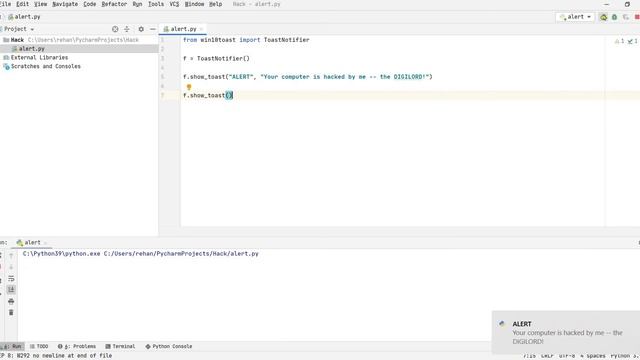The height and width of the screenshot is (360, 640).
Task: Select the alert tab in Run panel
Action: pyautogui.click(x=29, y=242)
